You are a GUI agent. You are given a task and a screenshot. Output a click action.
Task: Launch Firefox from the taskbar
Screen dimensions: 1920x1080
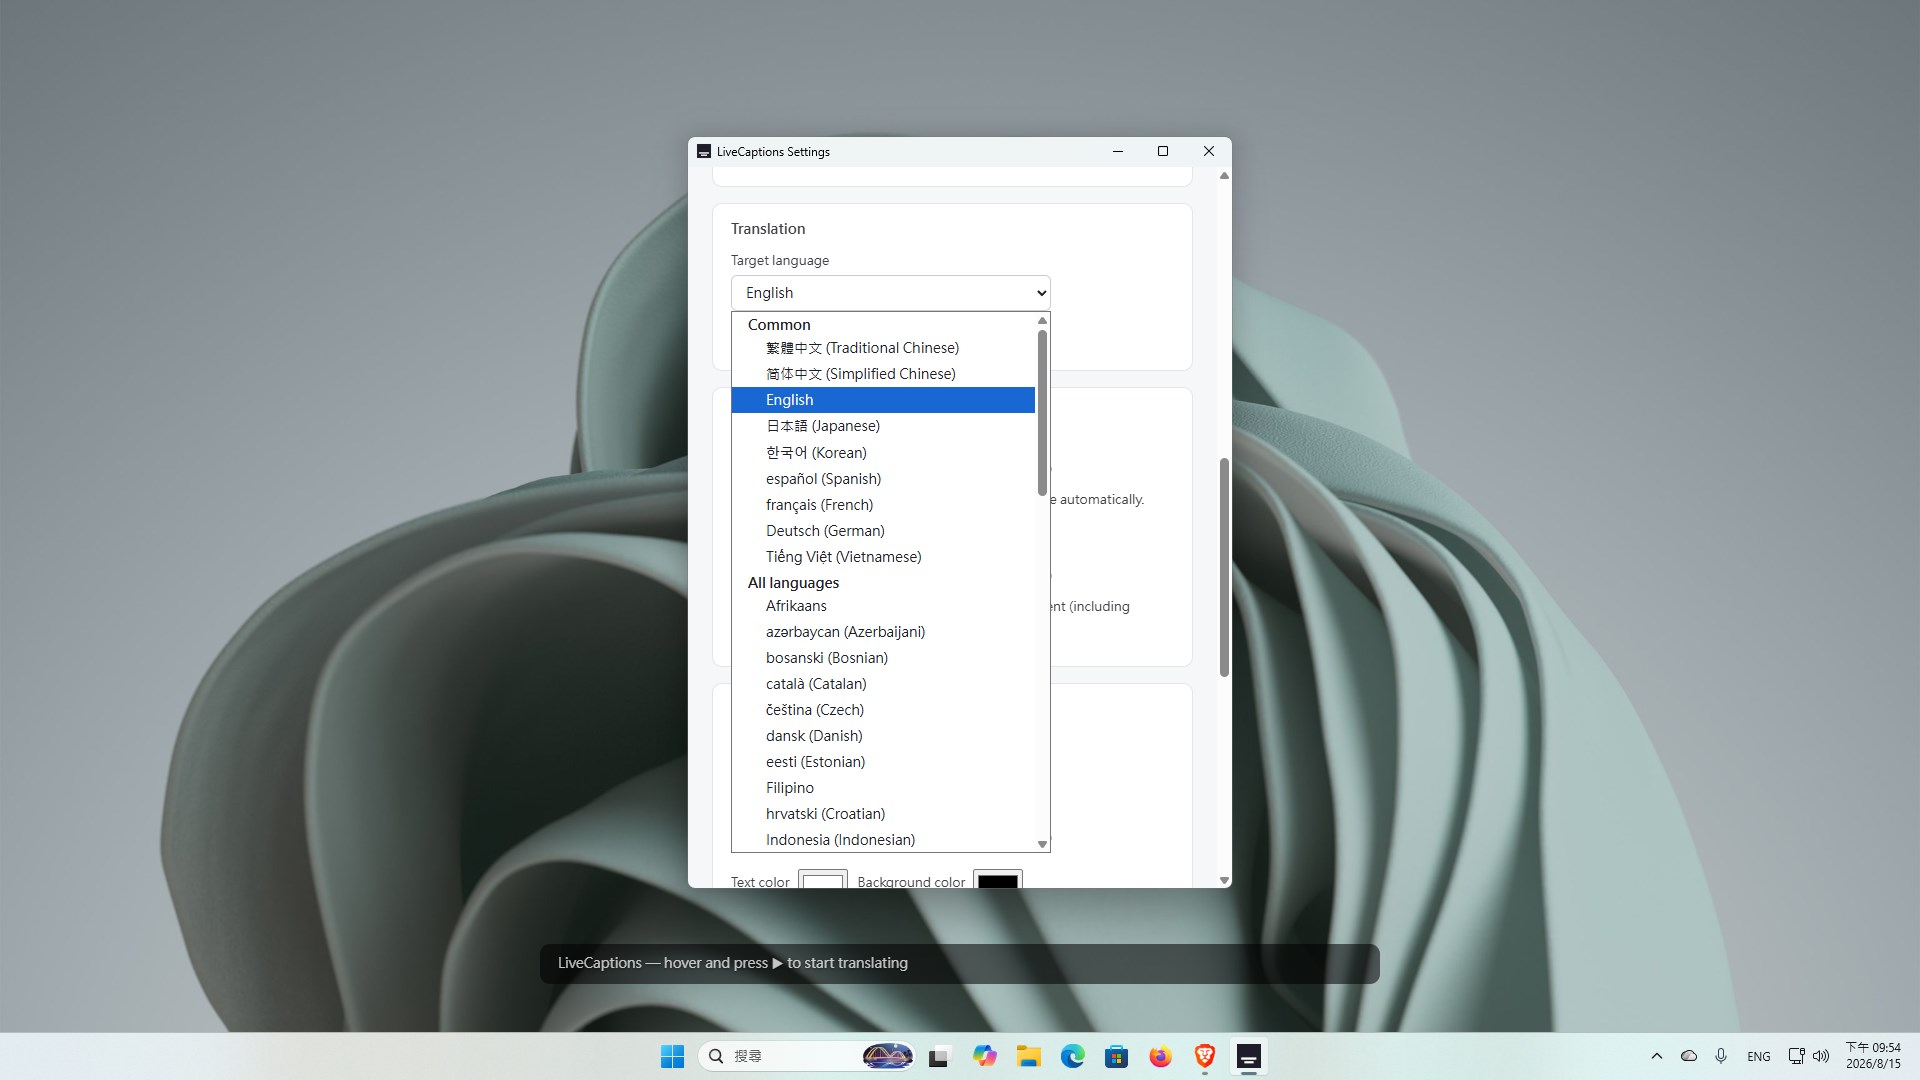1160,1056
